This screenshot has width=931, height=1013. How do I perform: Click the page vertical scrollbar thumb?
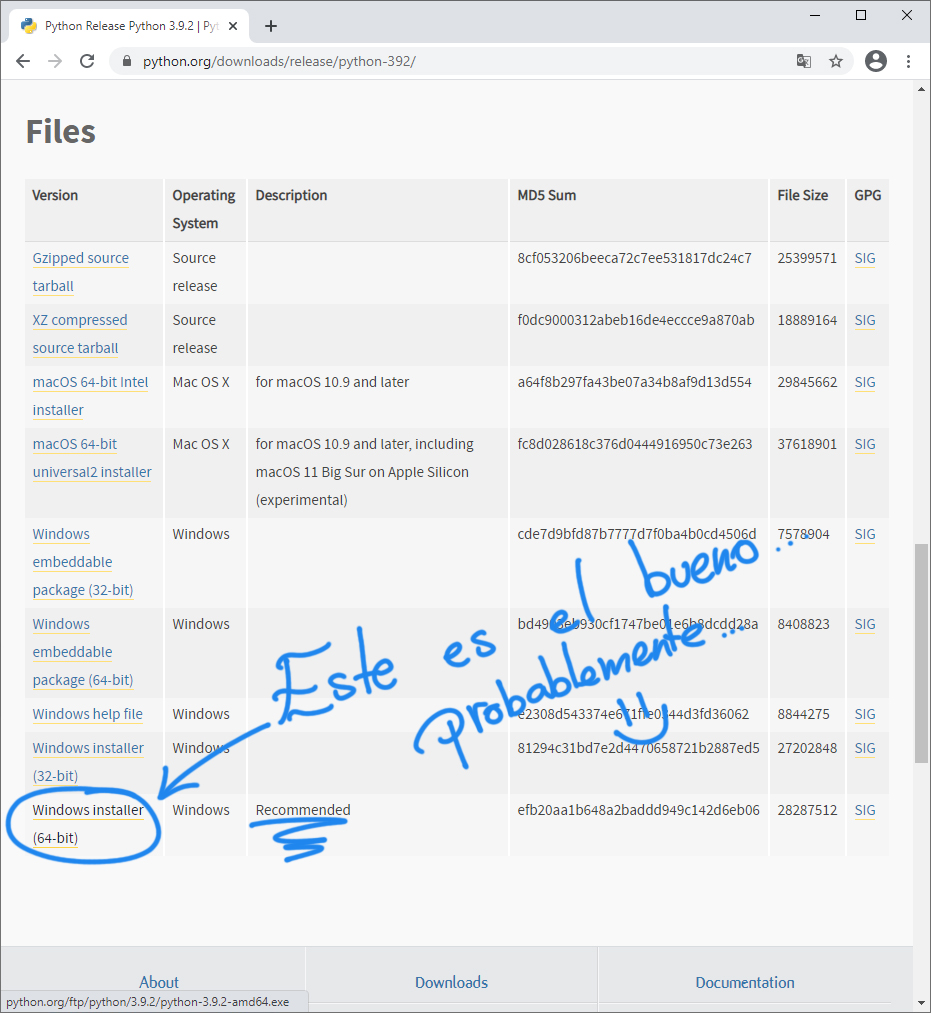pos(922,654)
